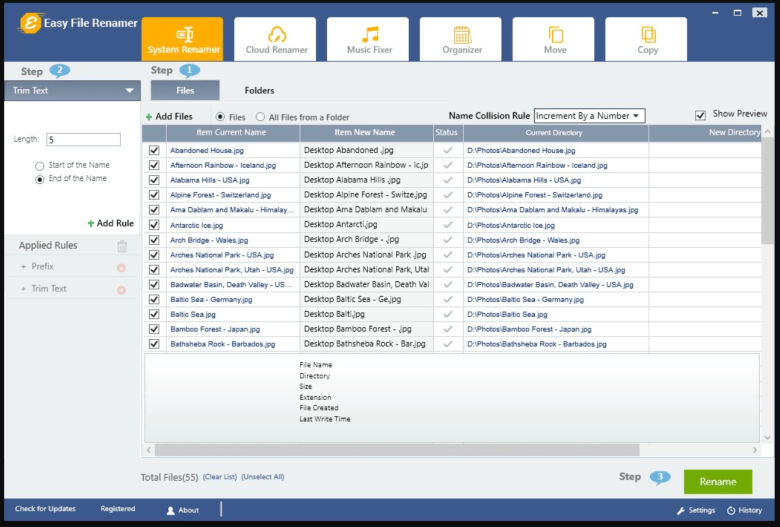Screen dimensions: 780x527
Task: Click the horizontal scrollbar left arrow
Action: pos(149,450)
